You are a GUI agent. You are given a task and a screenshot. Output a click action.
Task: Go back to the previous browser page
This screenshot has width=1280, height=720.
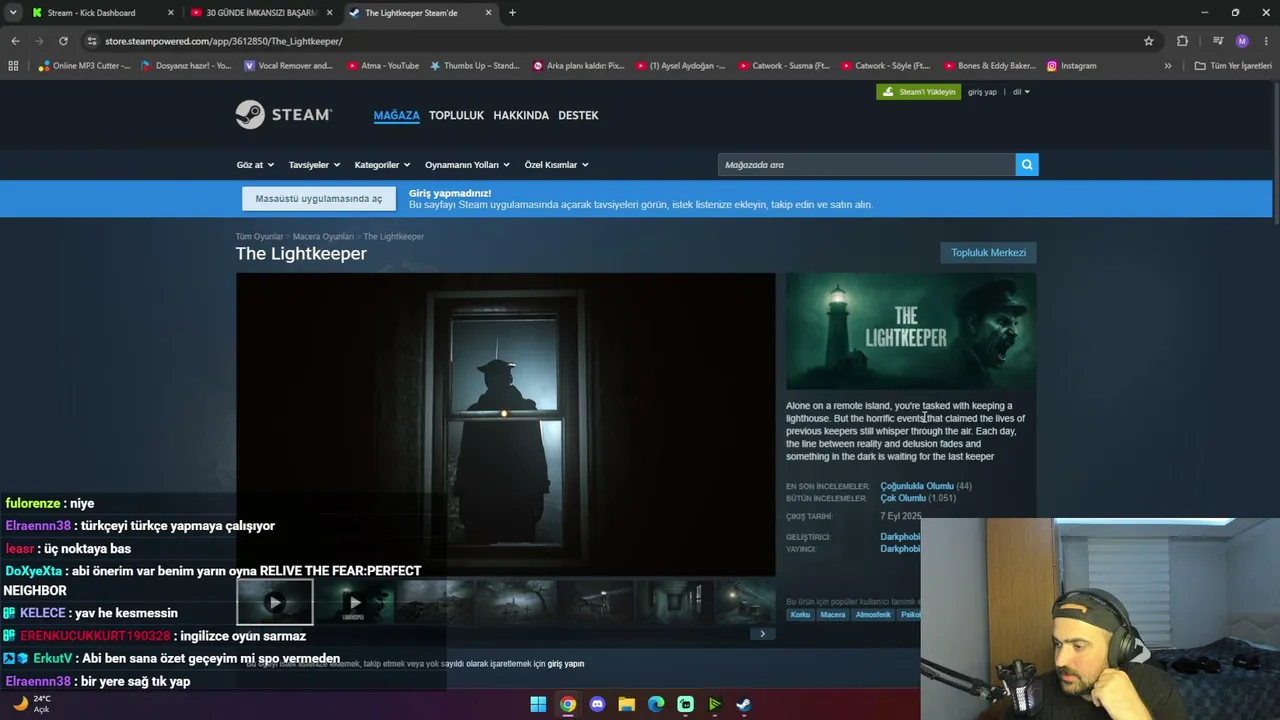click(x=15, y=41)
